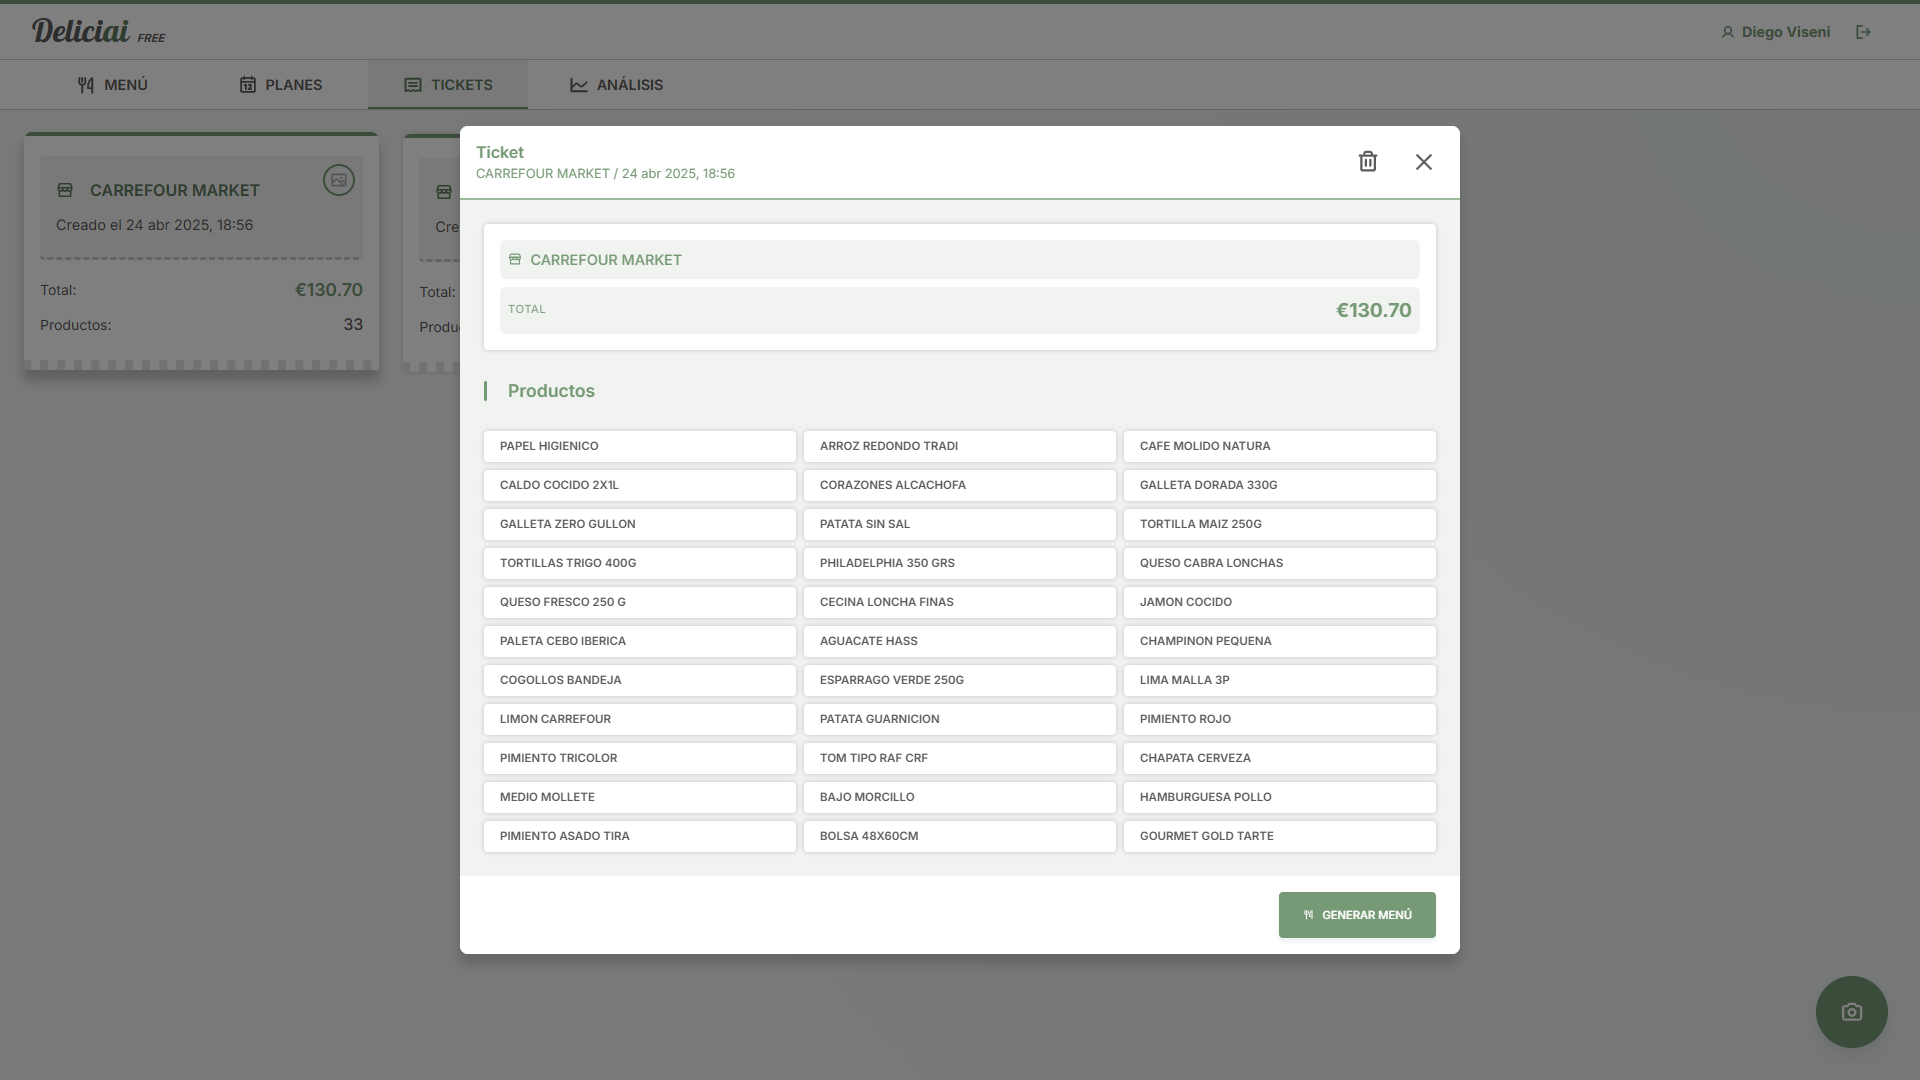Click user profile icon
Screen dimensions: 1920x1080
[1727, 32]
